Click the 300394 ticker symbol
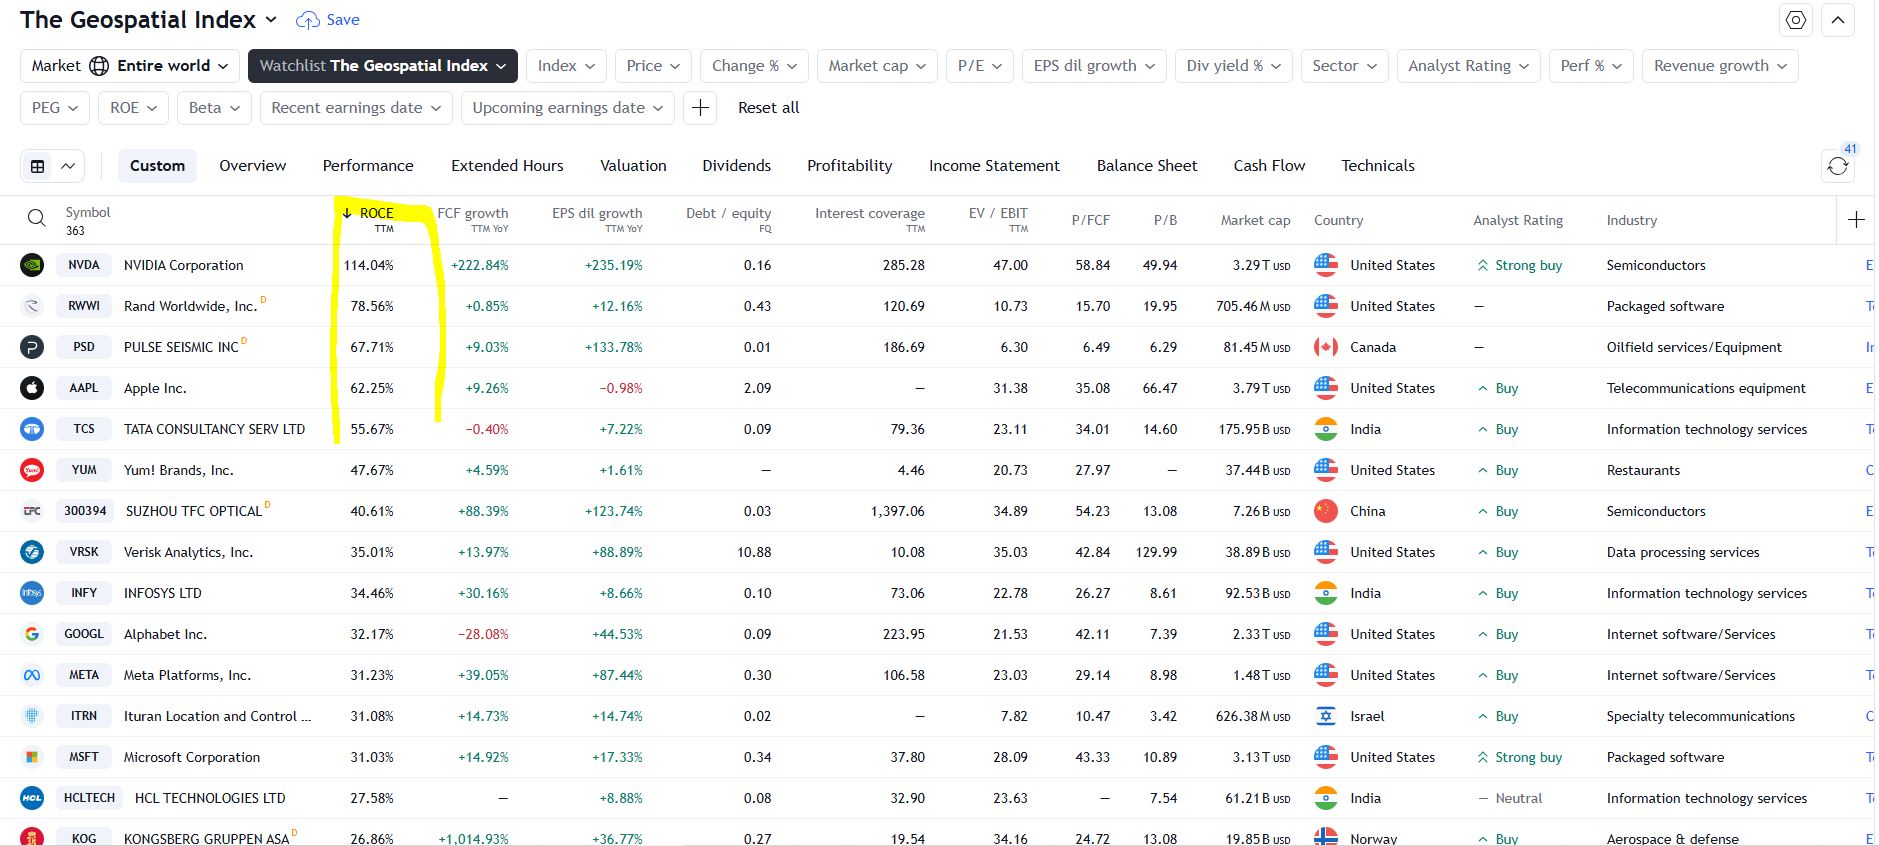This screenshot has height=846, width=1879. pos(85,511)
